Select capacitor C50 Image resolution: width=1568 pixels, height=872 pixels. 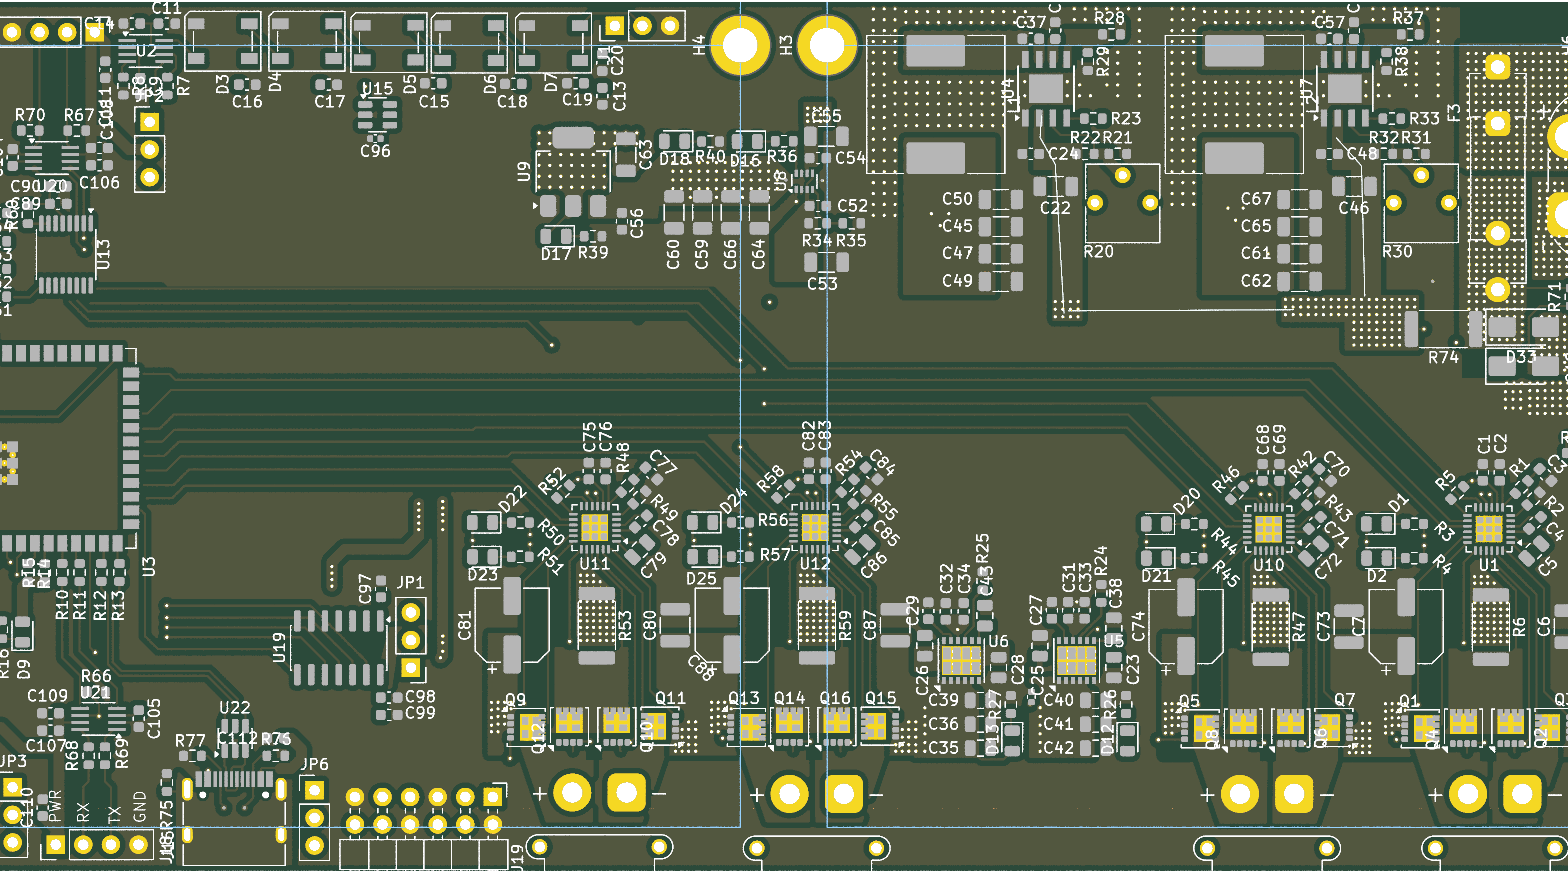pos(1001,199)
